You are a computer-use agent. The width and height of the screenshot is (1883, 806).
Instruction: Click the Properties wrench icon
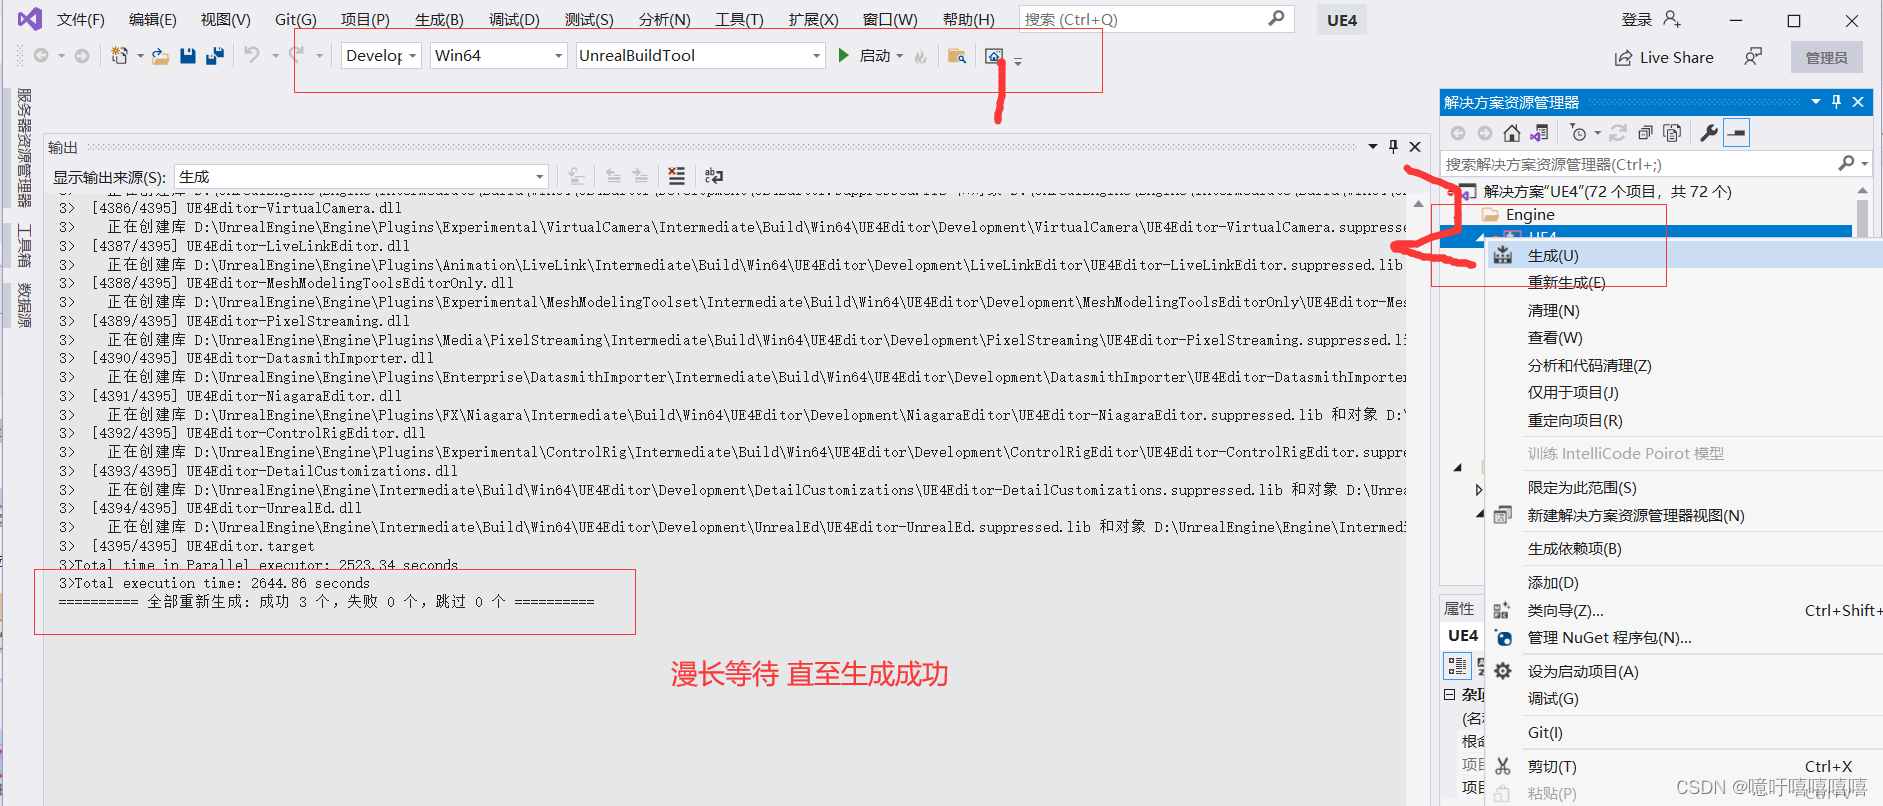point(1709,133)
